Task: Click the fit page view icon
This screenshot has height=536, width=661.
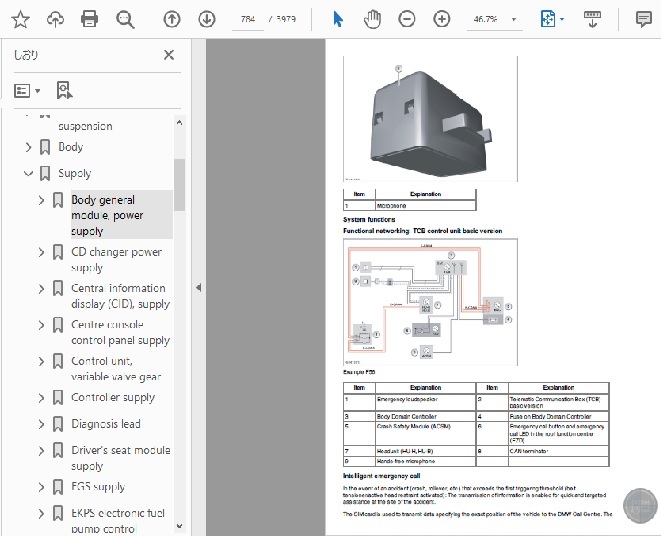Action: pyautogui.click(x=548, y=19)
